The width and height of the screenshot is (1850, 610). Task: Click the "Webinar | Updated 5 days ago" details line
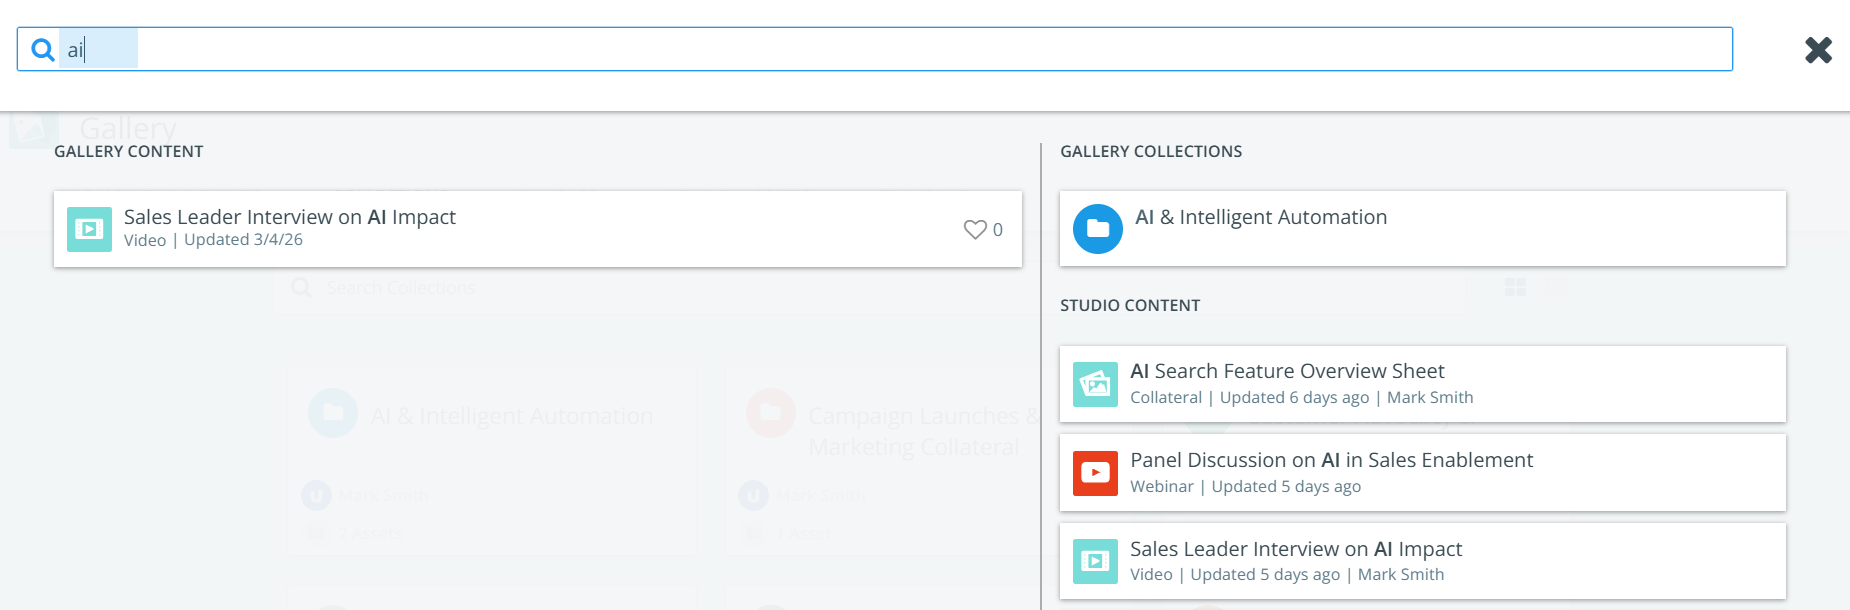(1245, 487)
